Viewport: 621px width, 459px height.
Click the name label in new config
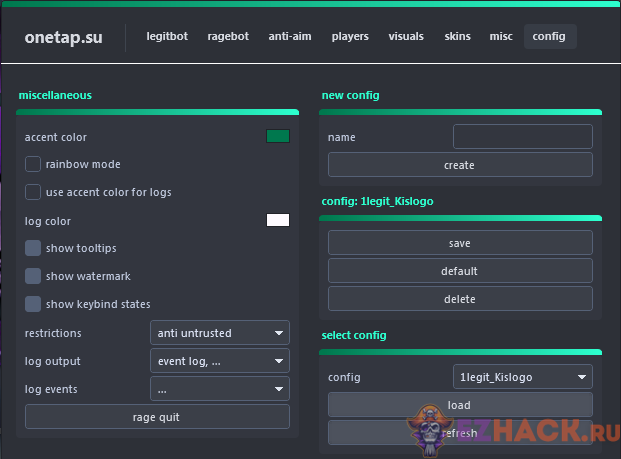click(x=341, y=137)
